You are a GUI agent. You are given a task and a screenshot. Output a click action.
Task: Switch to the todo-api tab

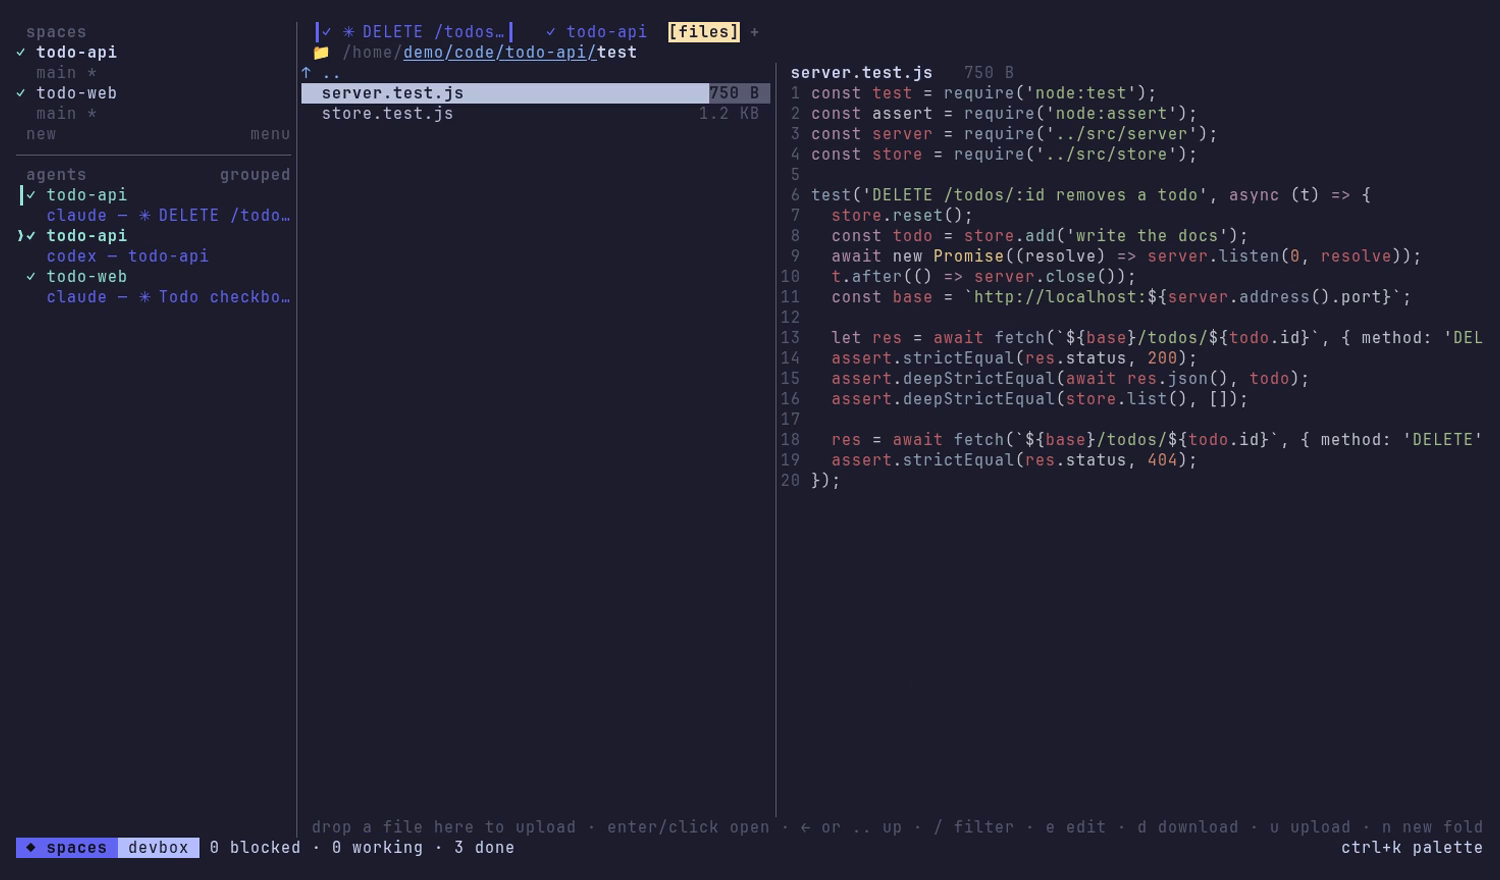click(596, 32)
